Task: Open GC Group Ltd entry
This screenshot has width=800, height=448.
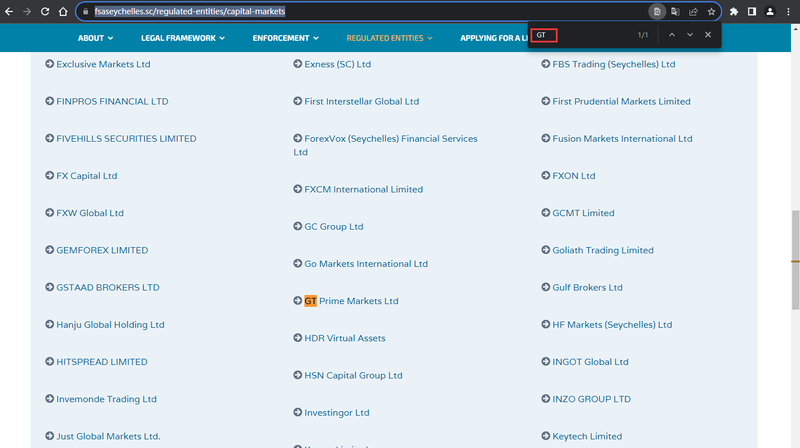Action: click(x=334, y=227)
